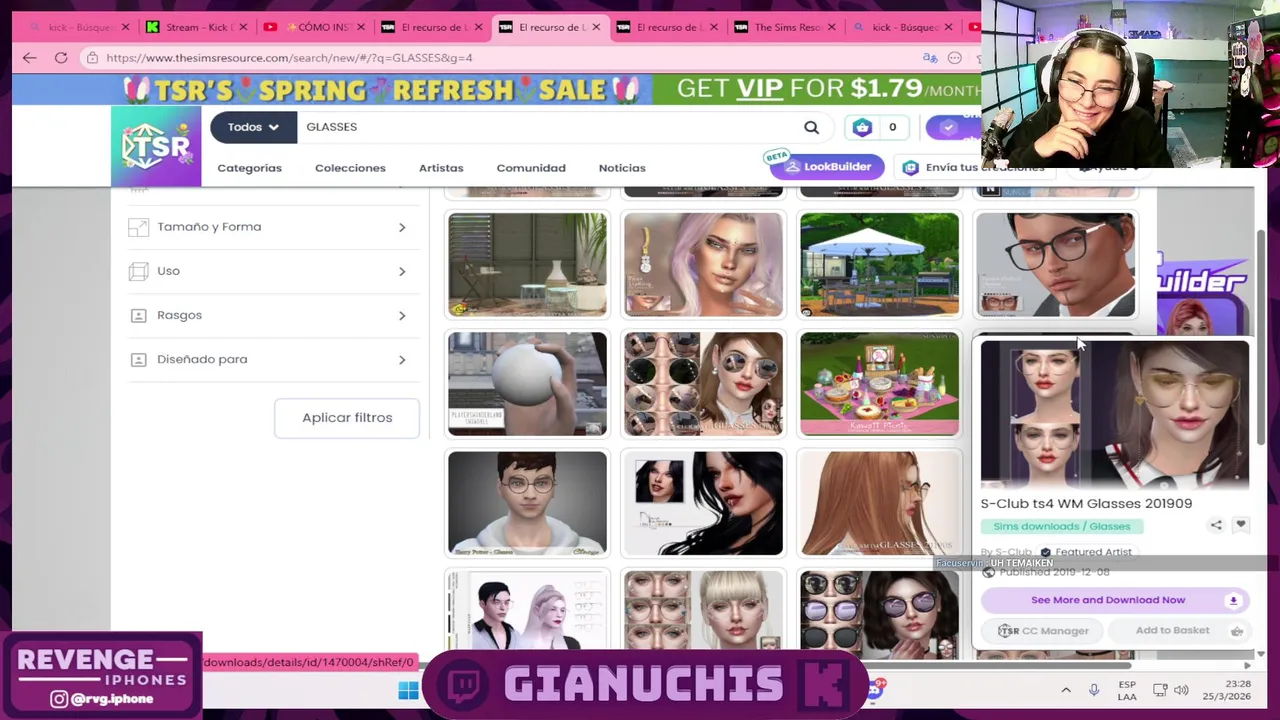Screen dimensions: 1280x720
Task: Click the search magnifier icon
Action: point(811,127)
